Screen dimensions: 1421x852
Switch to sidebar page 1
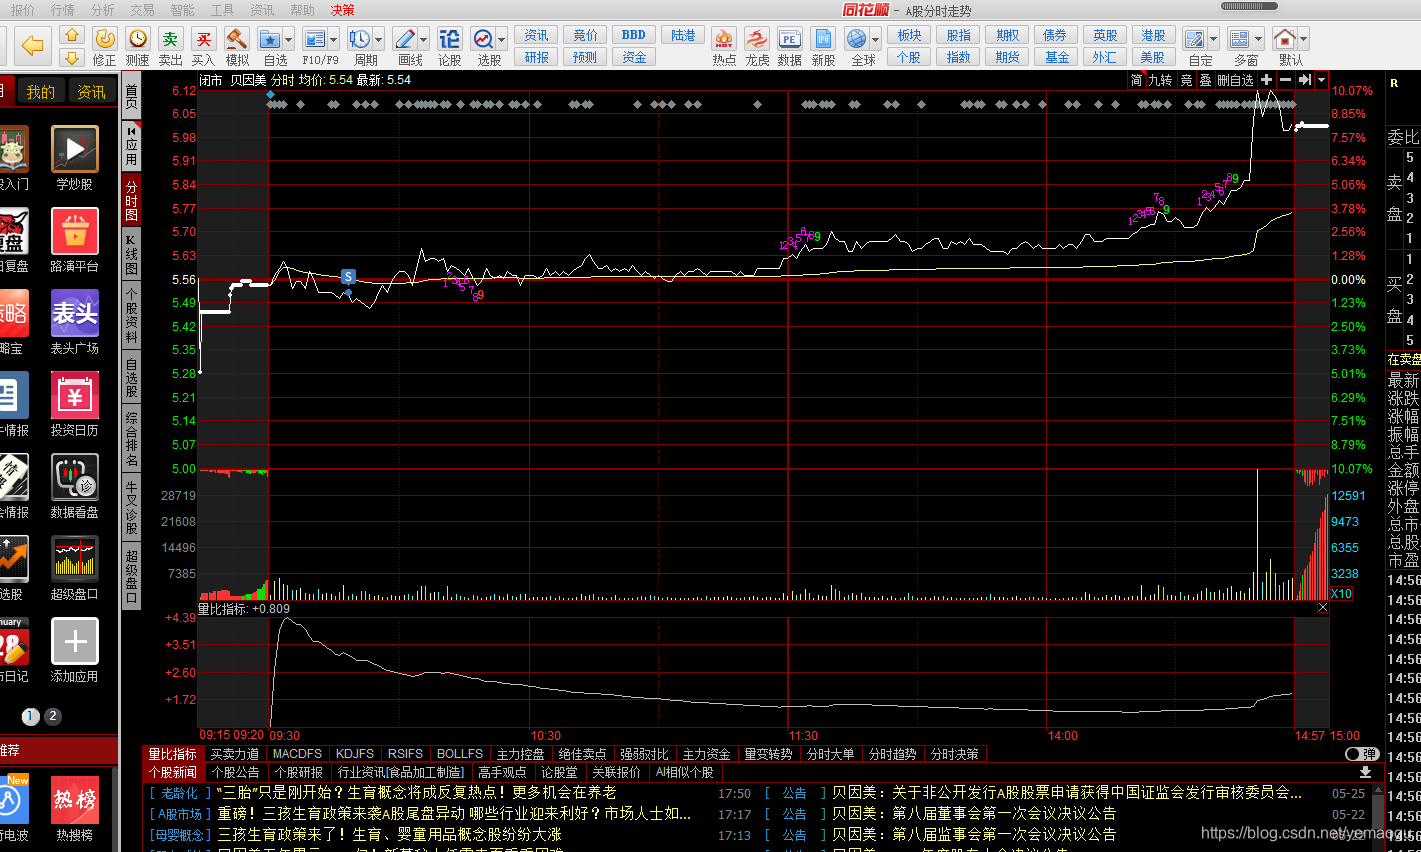[30, 716]
